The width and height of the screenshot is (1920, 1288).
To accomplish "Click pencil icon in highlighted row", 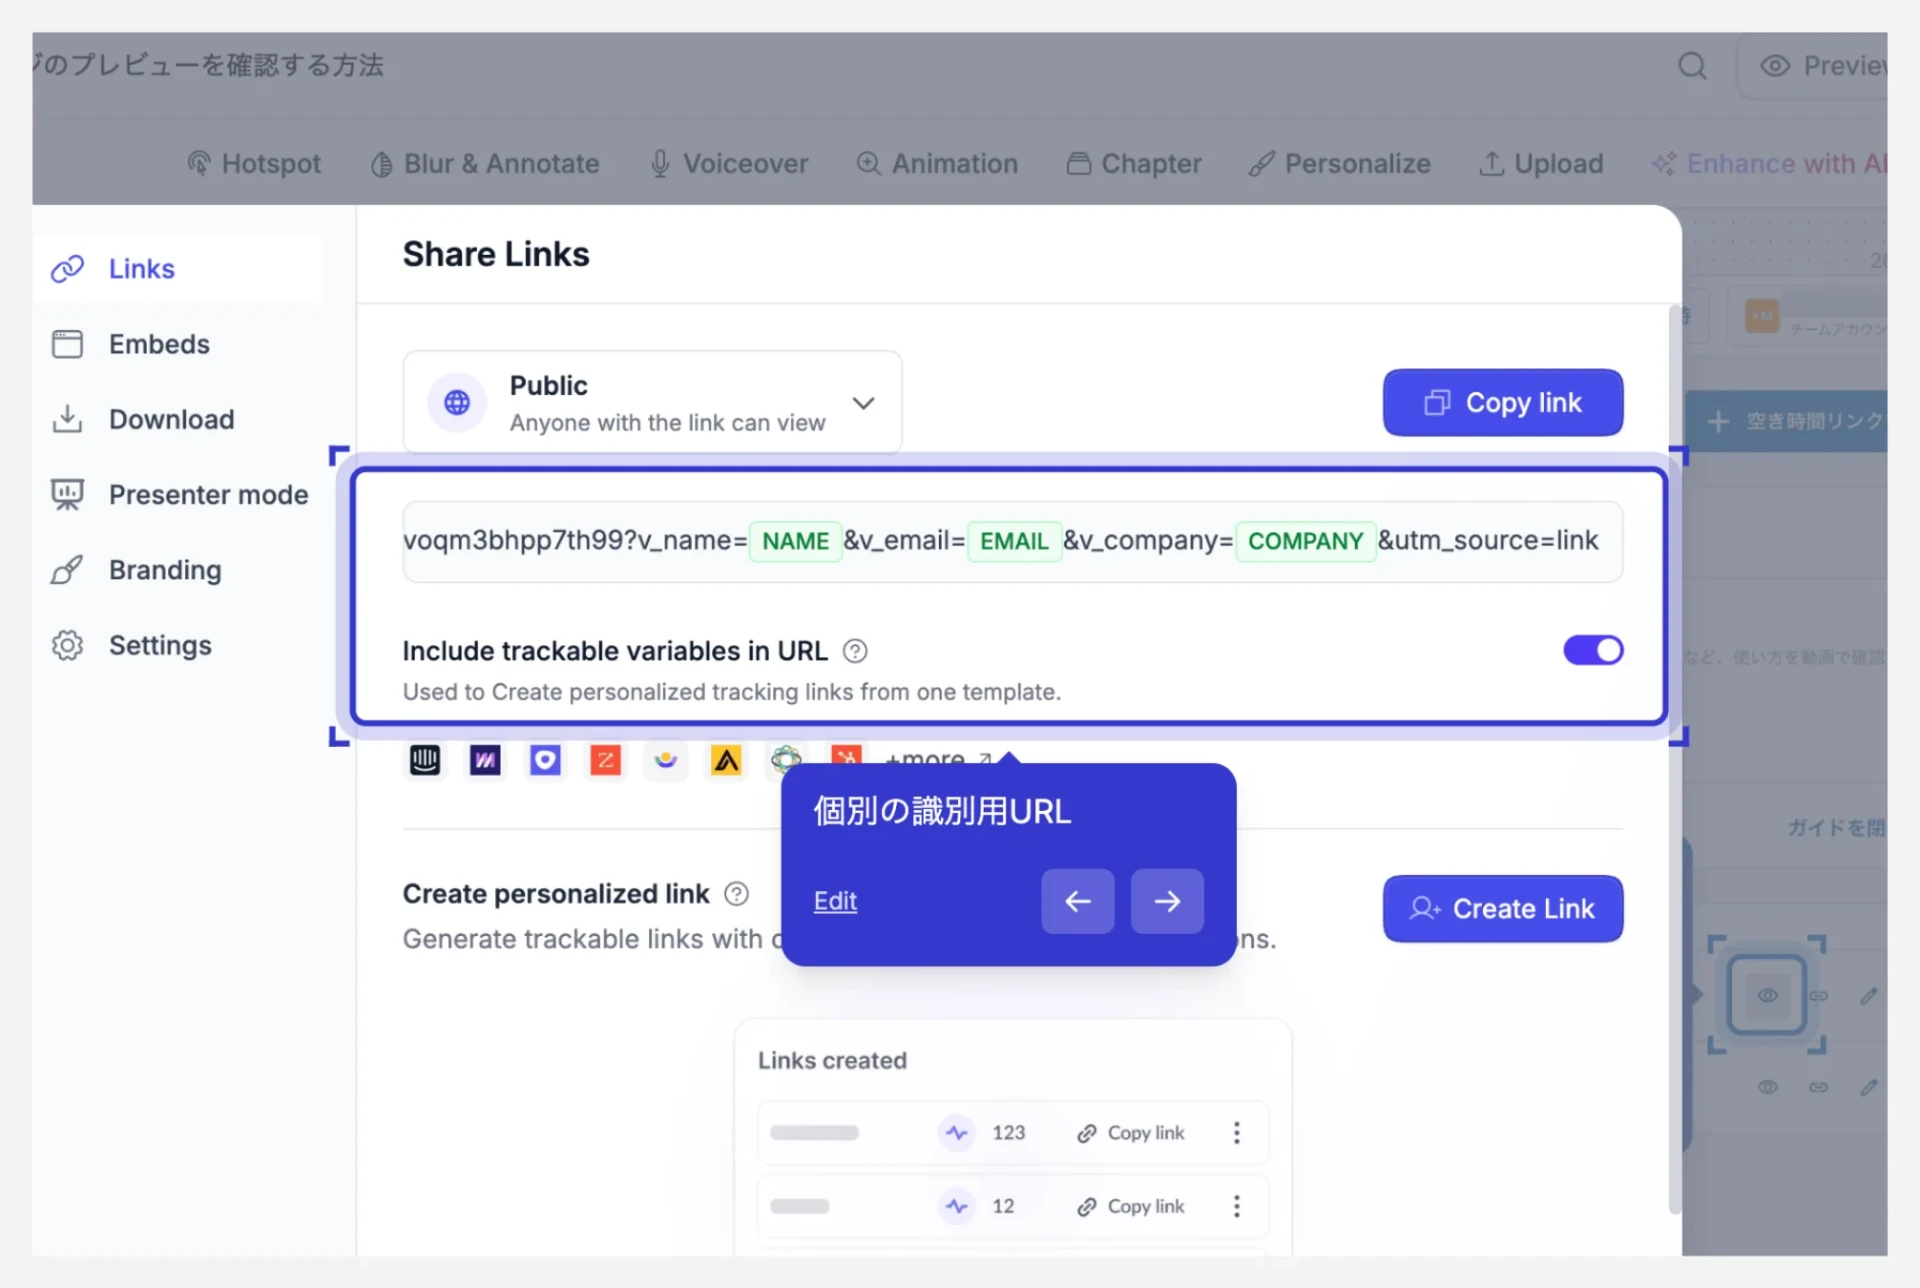I will coord(1868,996).
